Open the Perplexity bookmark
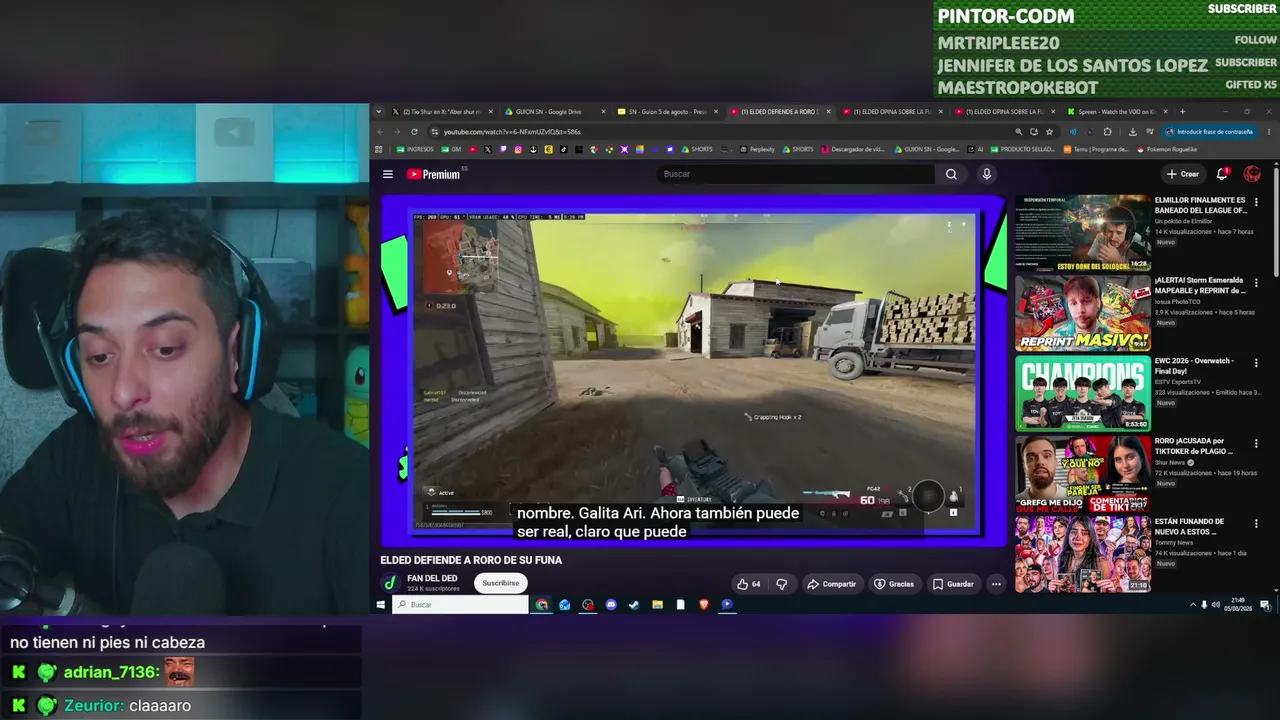1280x720 pixels. tap(757, 150)
